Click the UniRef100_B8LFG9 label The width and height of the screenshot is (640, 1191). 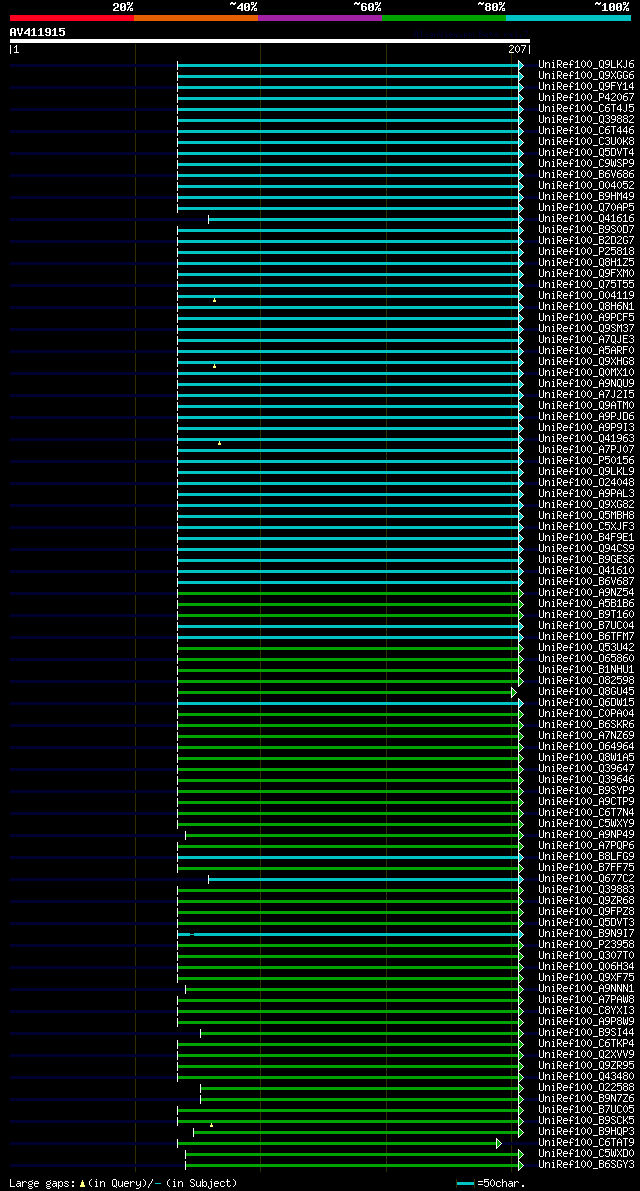tap(586, 857)
